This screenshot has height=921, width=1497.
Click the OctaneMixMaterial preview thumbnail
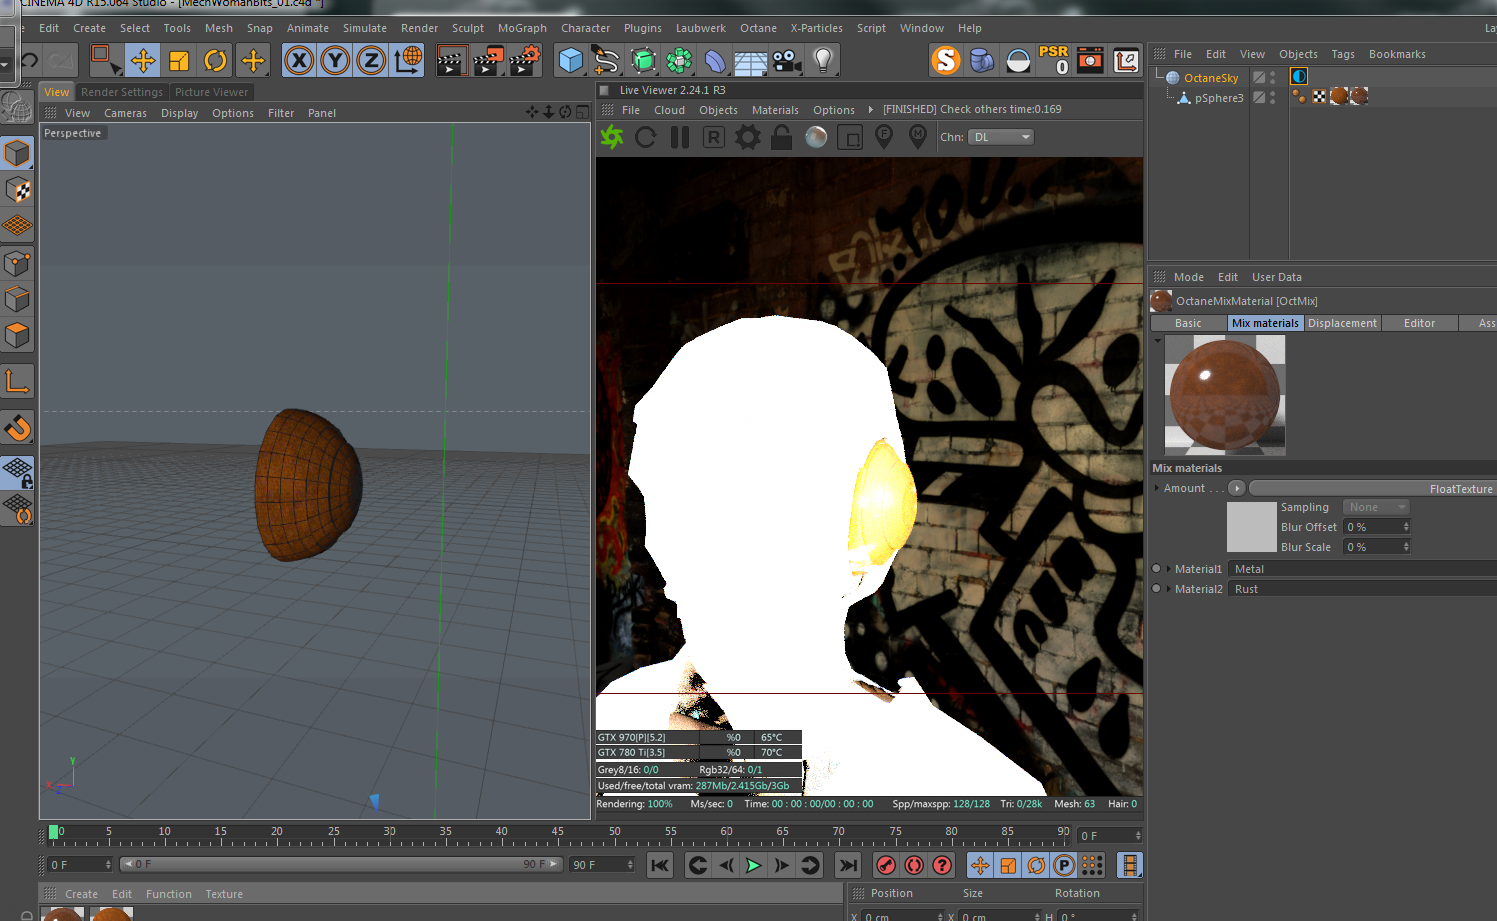coord(1225,395)
